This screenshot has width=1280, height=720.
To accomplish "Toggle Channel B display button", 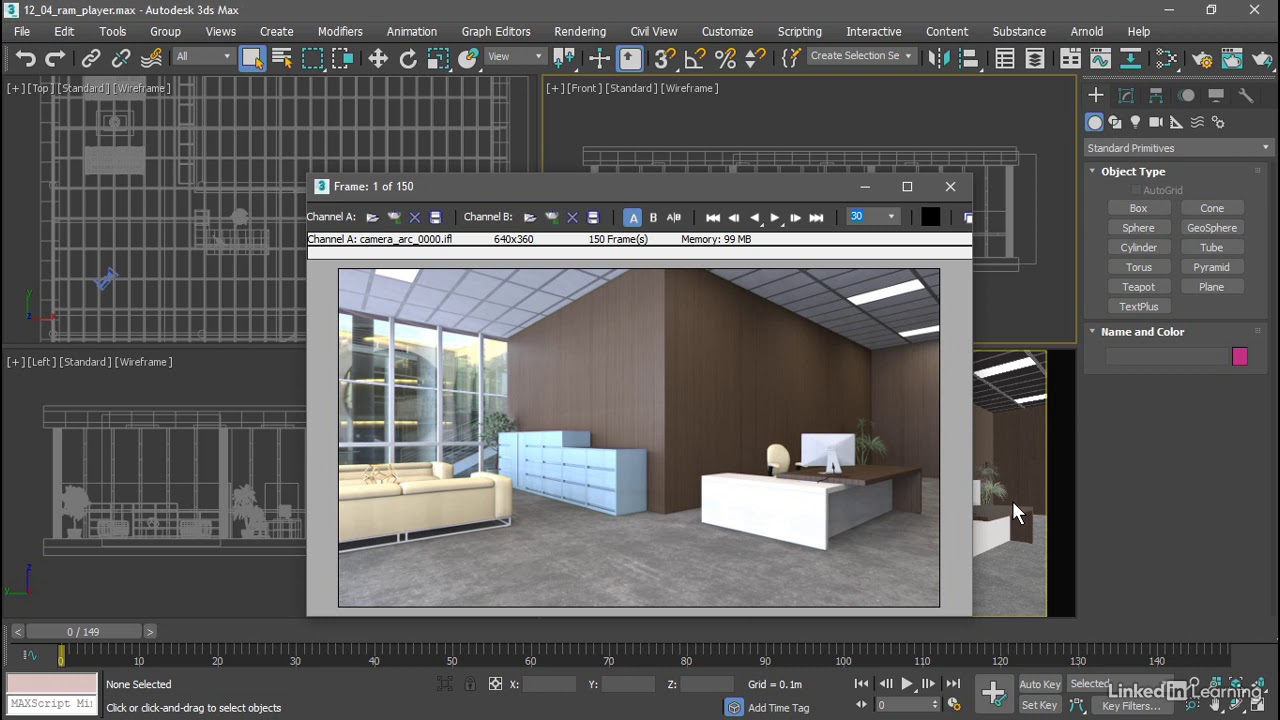I will 653,217.
